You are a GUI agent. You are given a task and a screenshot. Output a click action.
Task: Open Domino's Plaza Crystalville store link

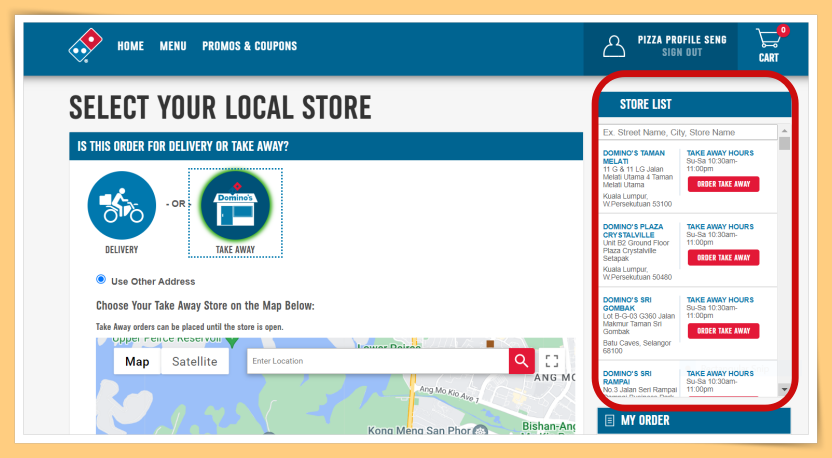632,230
